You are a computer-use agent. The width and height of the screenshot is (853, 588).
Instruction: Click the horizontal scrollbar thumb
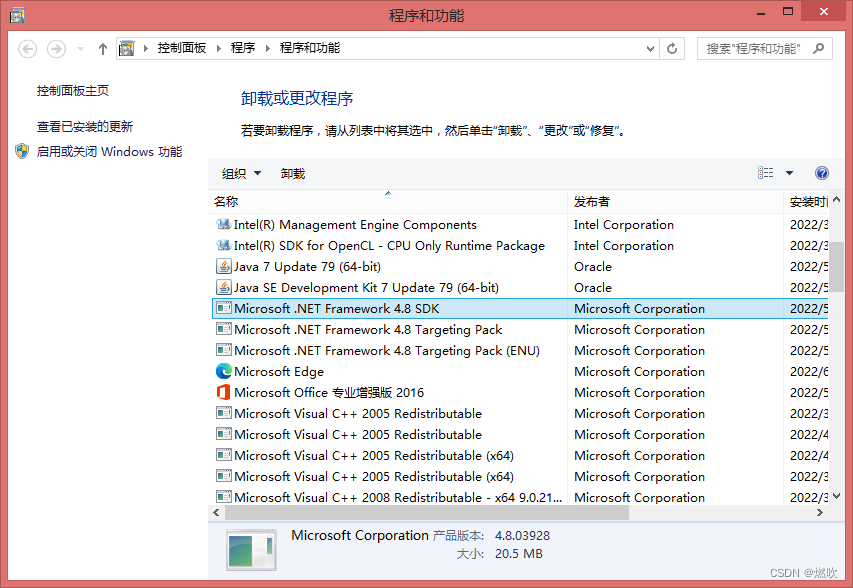pos(427,512)
